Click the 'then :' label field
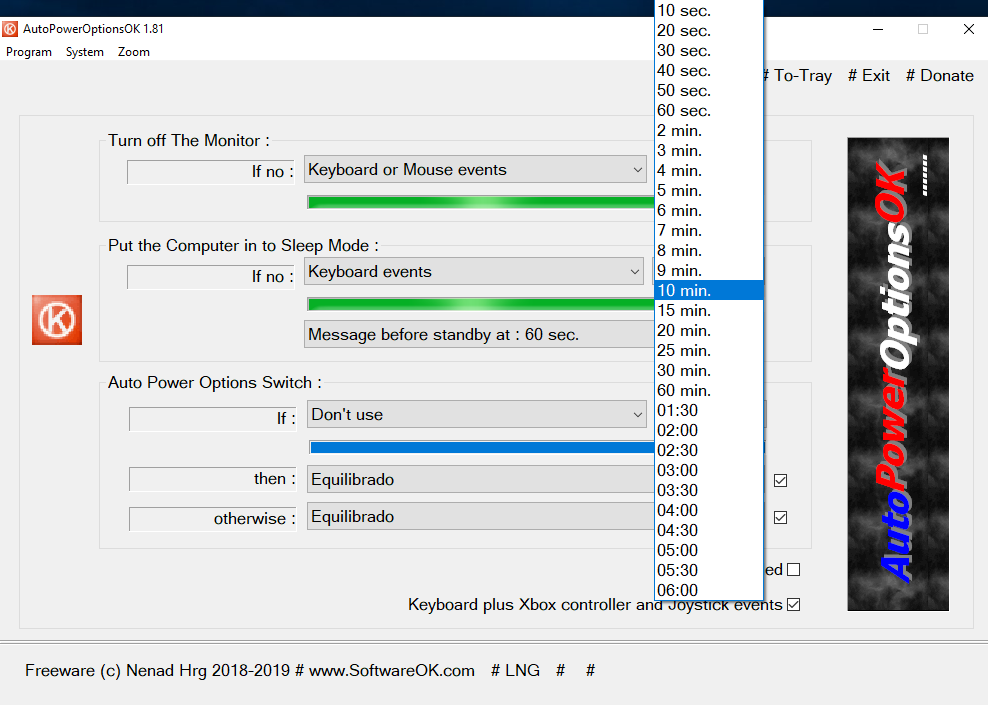 click(213, 479)
